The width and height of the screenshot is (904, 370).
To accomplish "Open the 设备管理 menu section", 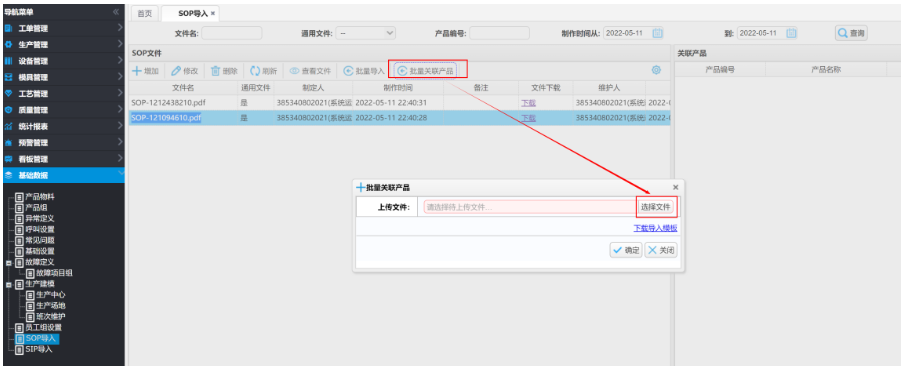I will [x=62, y=61].
